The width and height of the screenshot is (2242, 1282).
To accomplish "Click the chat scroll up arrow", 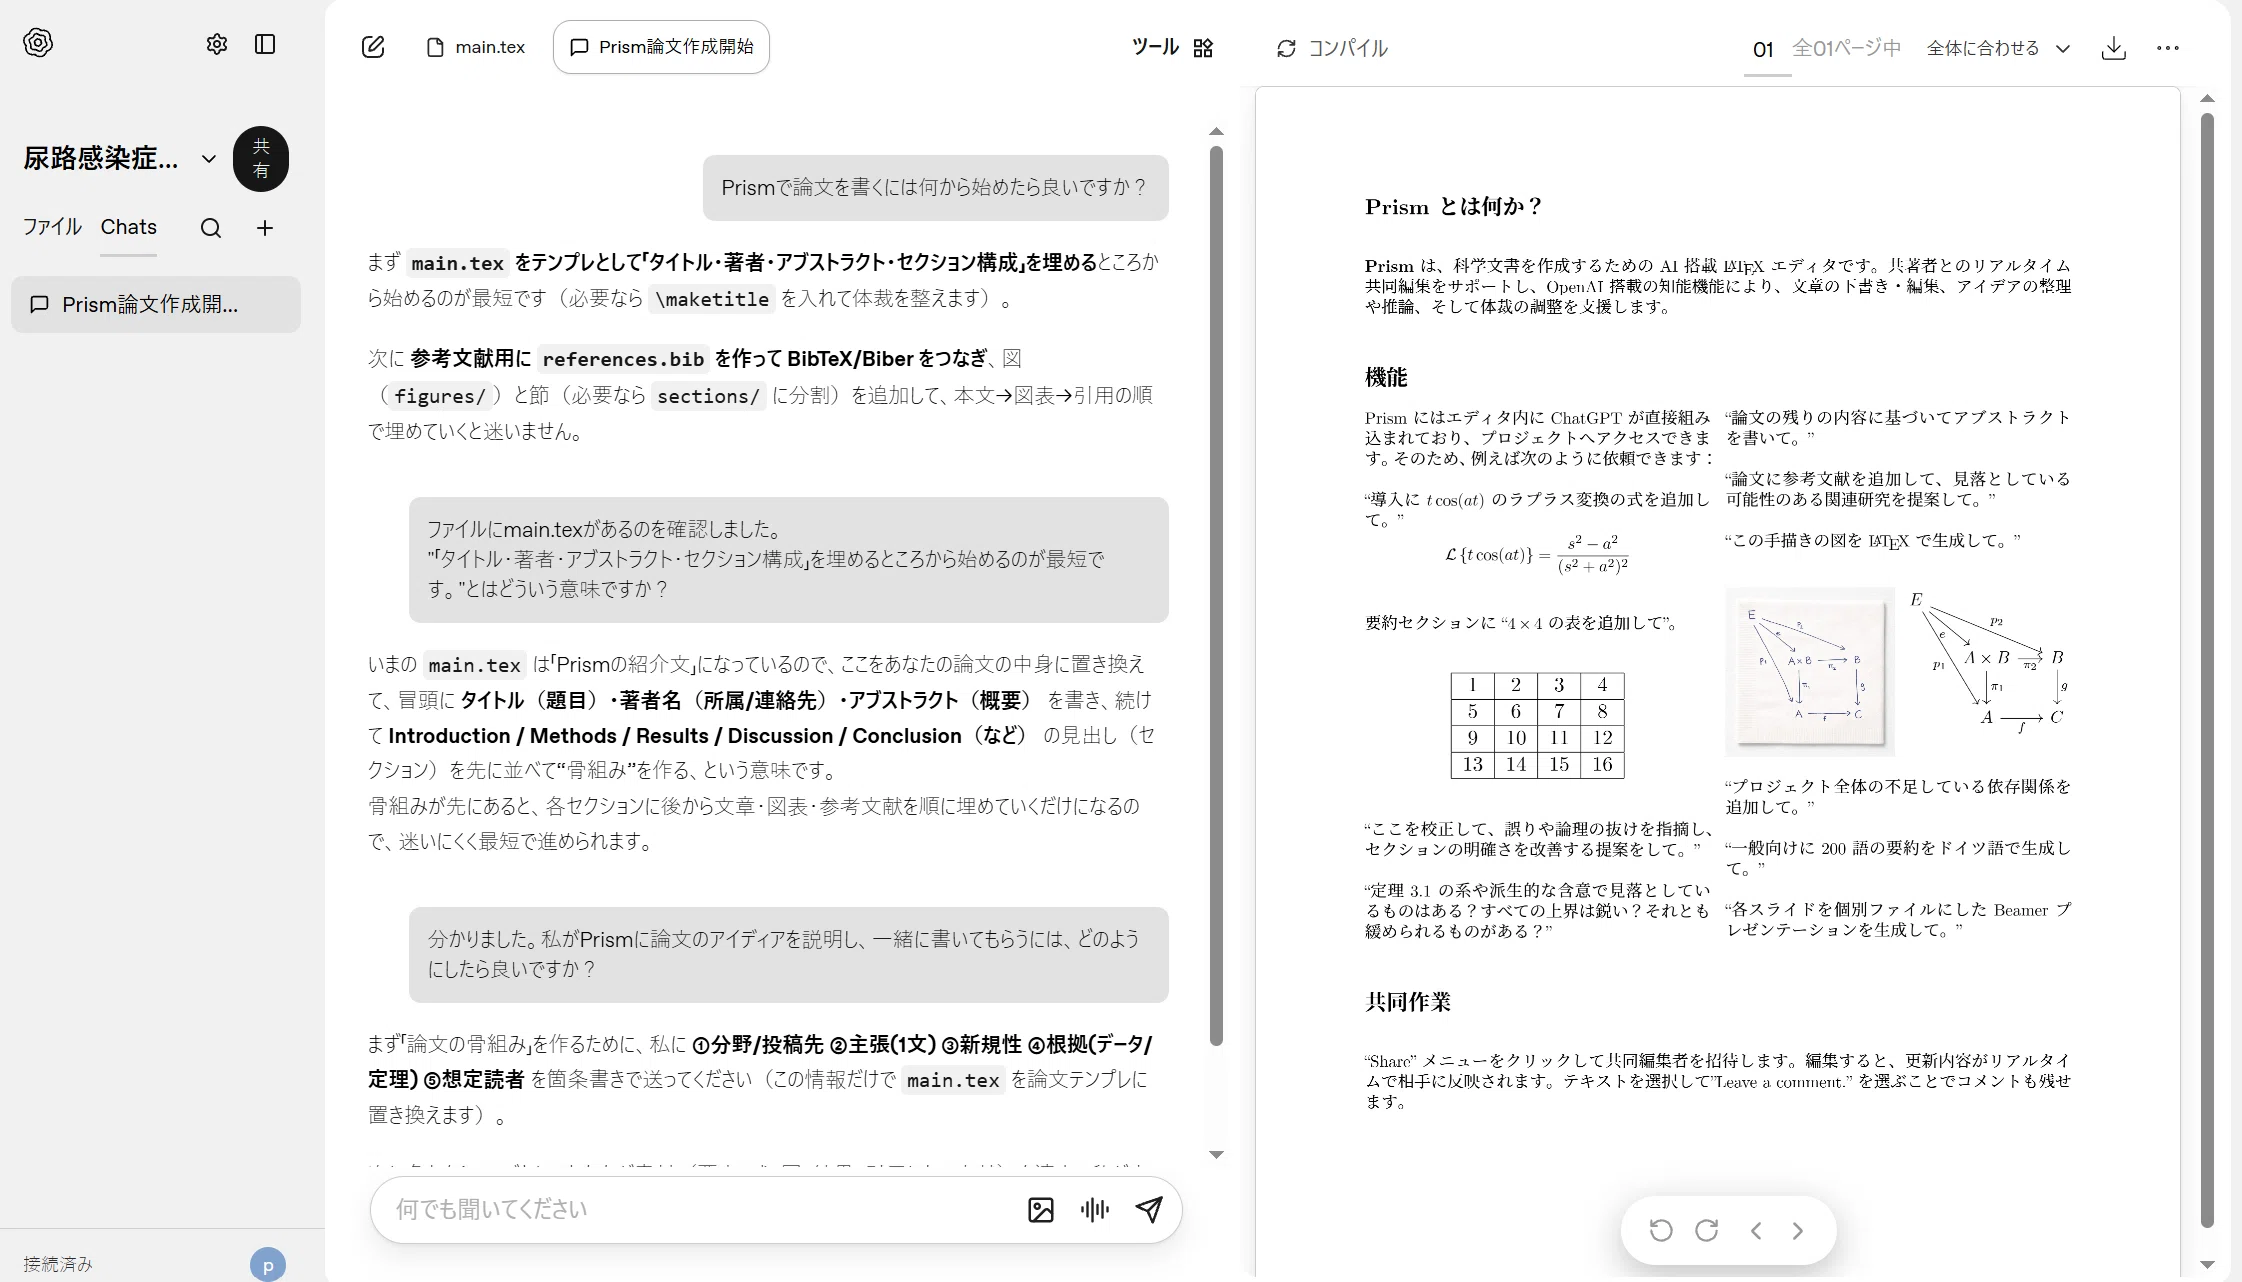I will pyautogui.click(x=1216, y=131).
